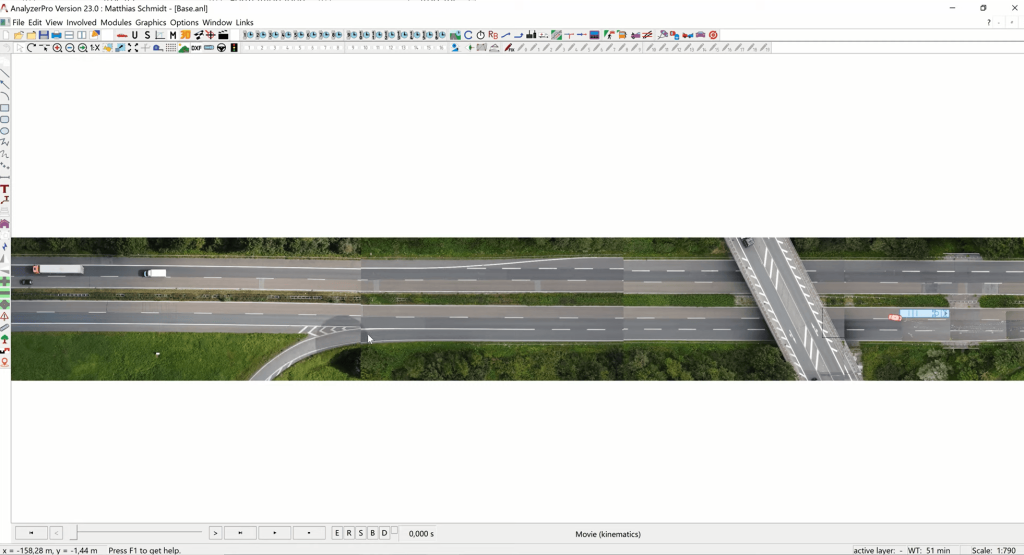
Task: Click the step forward '>' button
Action: (x=215, y=533)
